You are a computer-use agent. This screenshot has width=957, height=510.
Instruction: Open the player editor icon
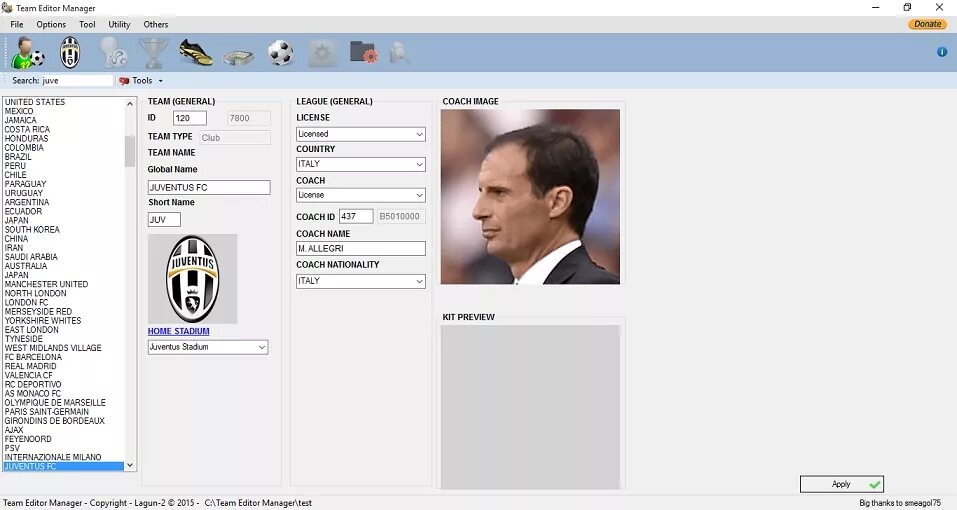pos(27,52)
